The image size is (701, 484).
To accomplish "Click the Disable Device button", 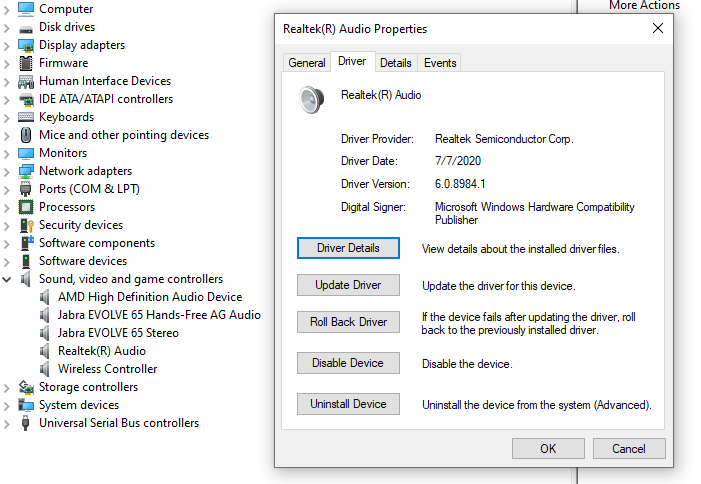I will (x=348, y=363).
